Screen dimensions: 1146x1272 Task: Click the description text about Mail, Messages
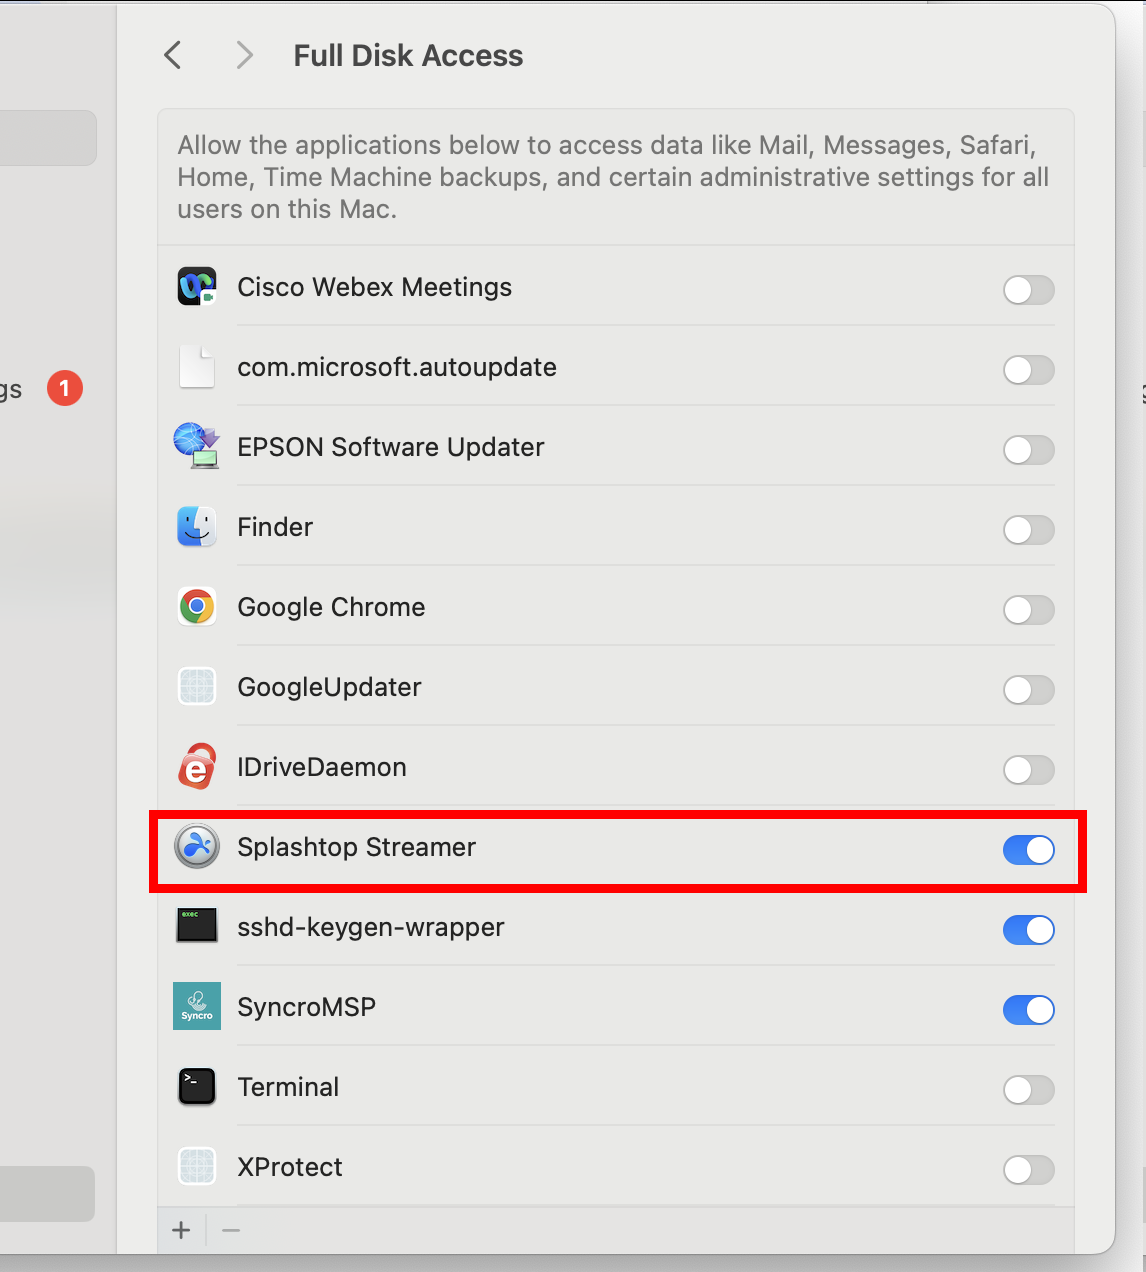613,177
